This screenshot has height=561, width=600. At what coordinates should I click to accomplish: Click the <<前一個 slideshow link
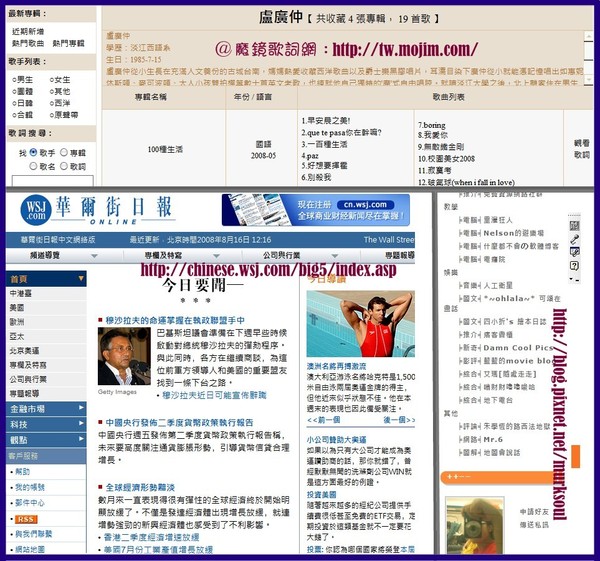click(x=323, y=420)
